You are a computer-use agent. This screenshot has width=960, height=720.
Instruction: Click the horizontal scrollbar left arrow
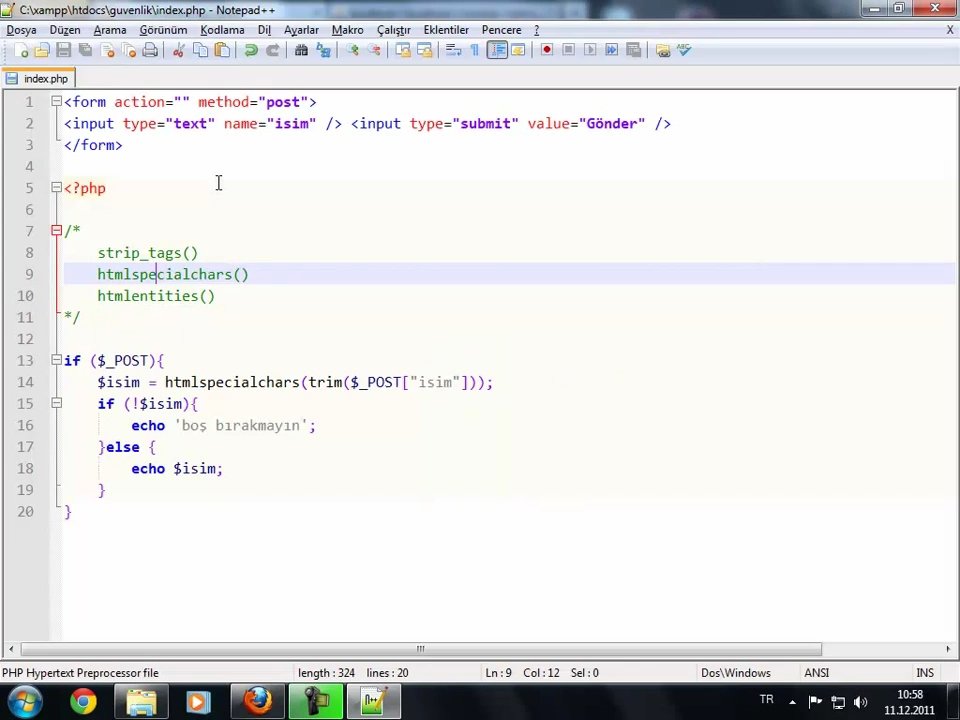pos(11,649)
